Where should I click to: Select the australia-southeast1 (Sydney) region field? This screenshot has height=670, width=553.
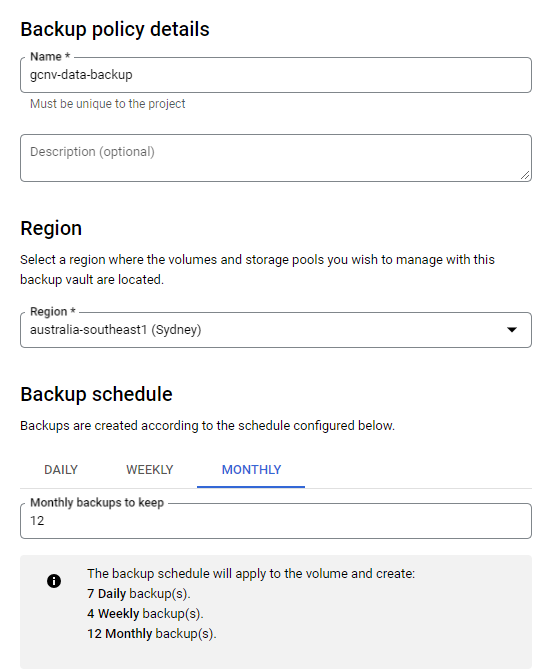coord(276,330)
